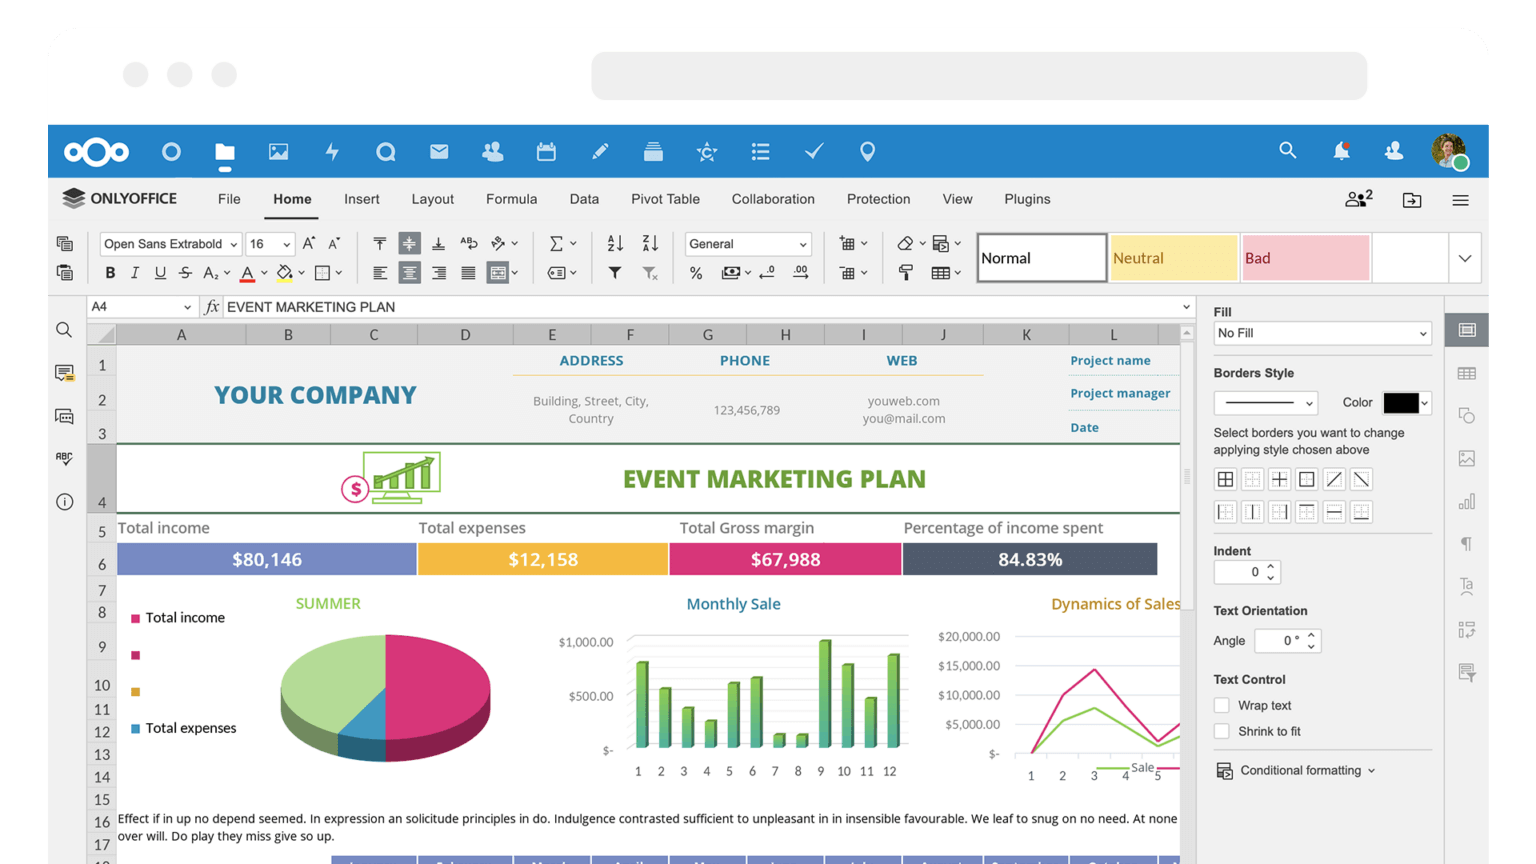Open the Formula tab
Screen dimensions: 1536x864
point(511,199)
